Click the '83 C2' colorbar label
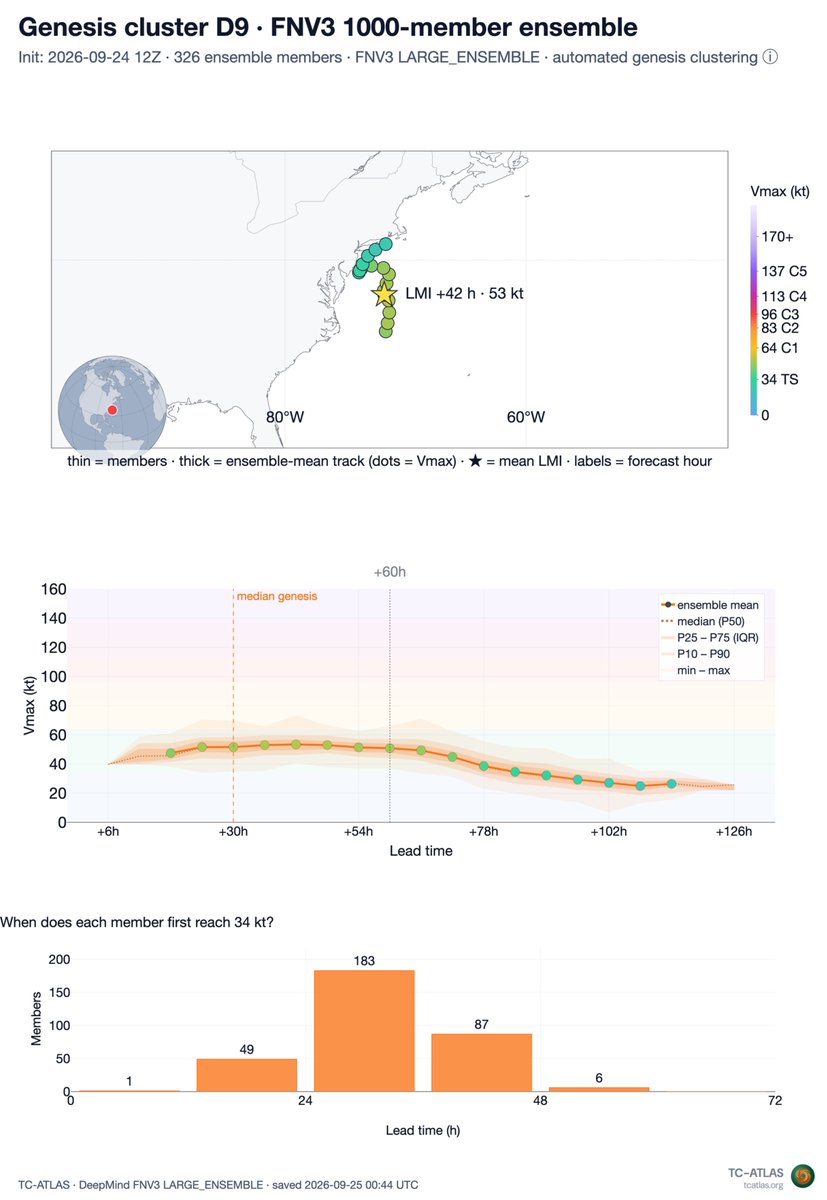827x1200 pixels. coord(780,327)
